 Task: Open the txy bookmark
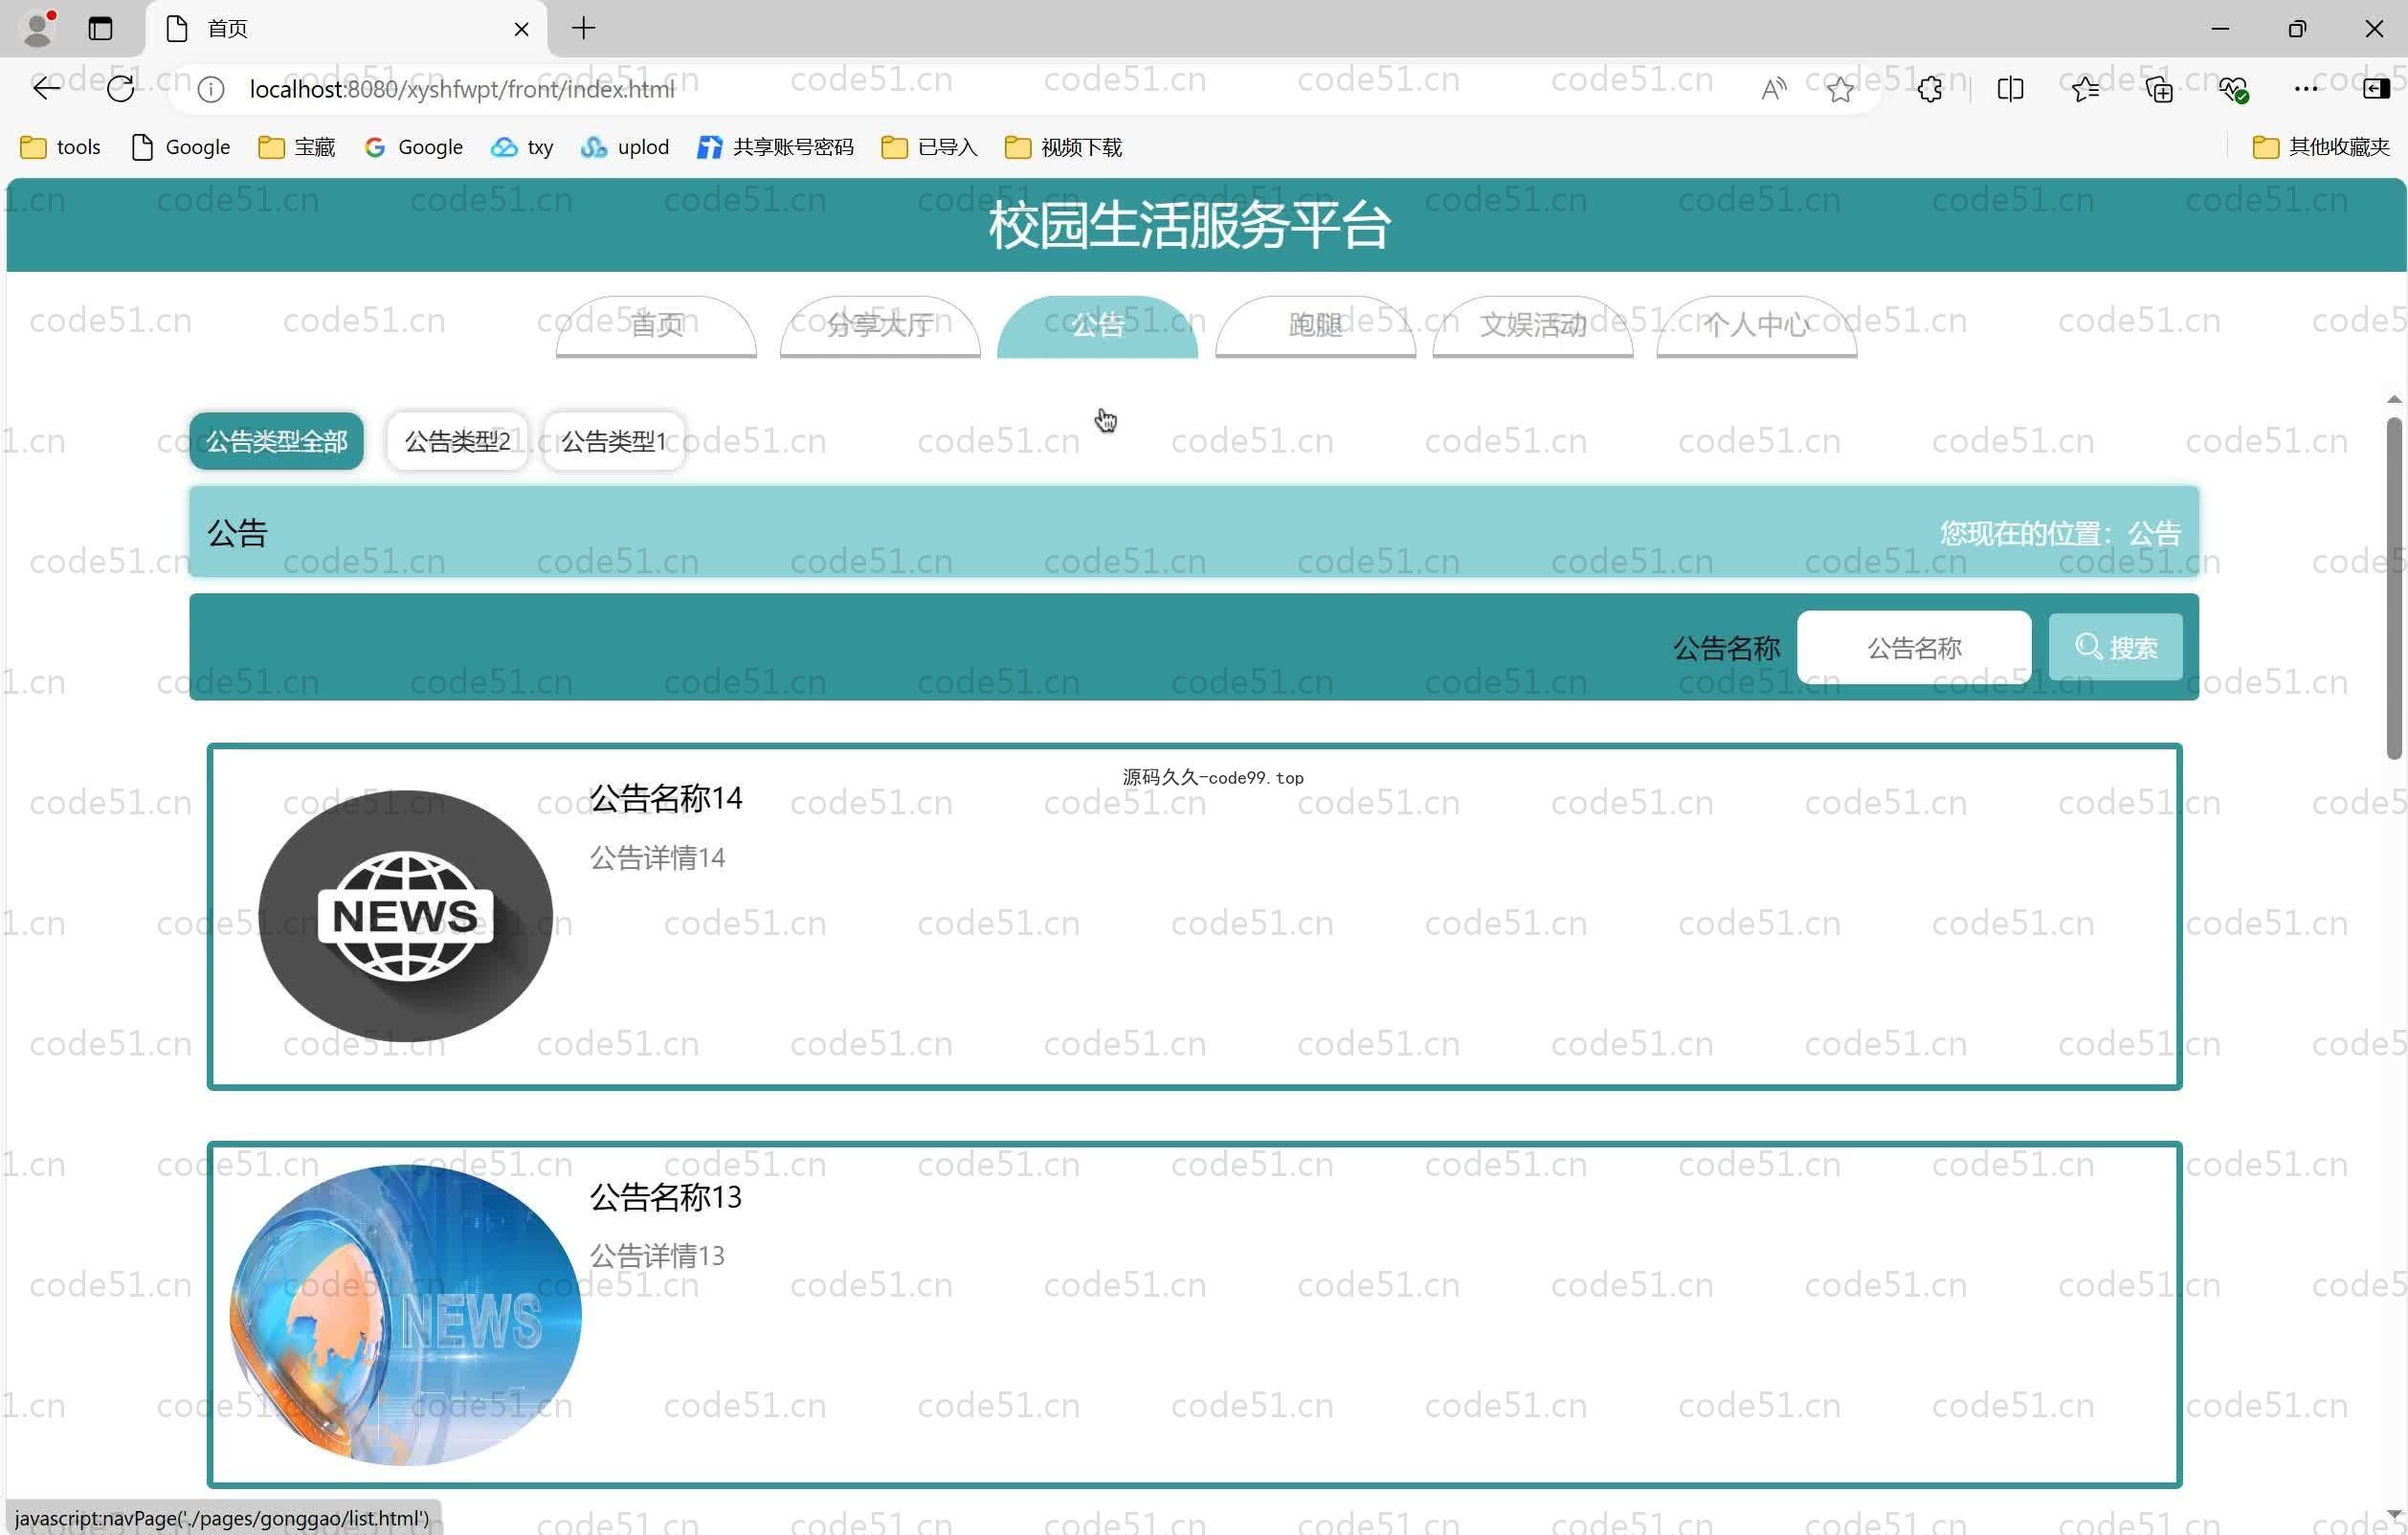(x=522, y=147)
